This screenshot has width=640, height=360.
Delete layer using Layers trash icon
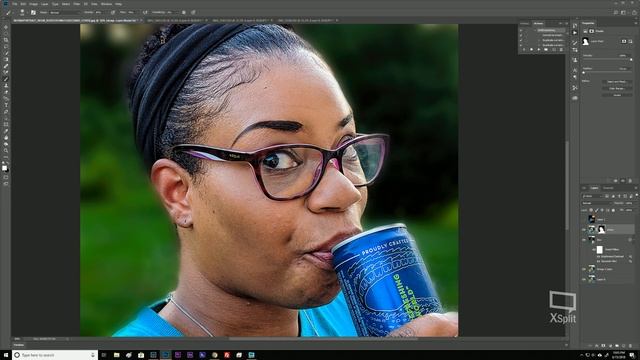pyautogui.click(x=631, y=345)
